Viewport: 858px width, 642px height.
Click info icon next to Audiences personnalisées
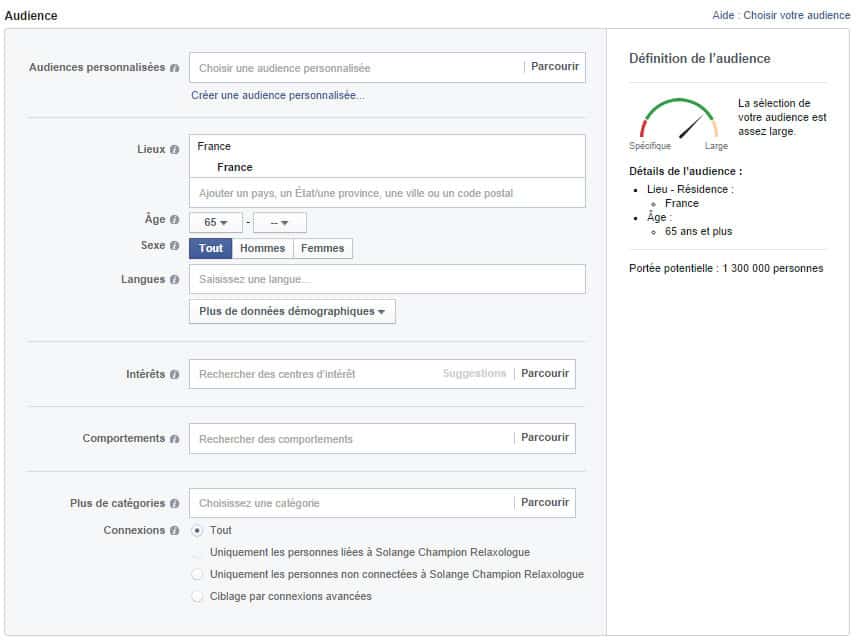tap(175, 68)
